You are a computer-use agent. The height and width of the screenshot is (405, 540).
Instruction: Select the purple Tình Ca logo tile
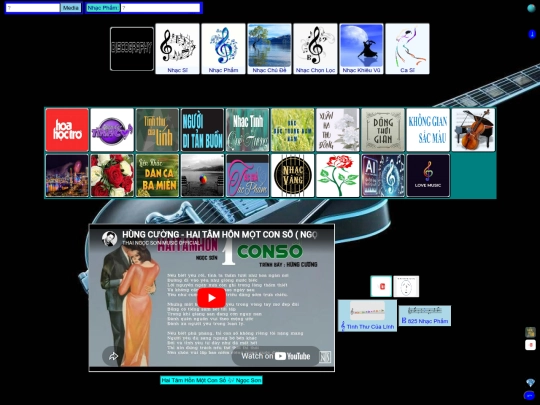(112, 130)
